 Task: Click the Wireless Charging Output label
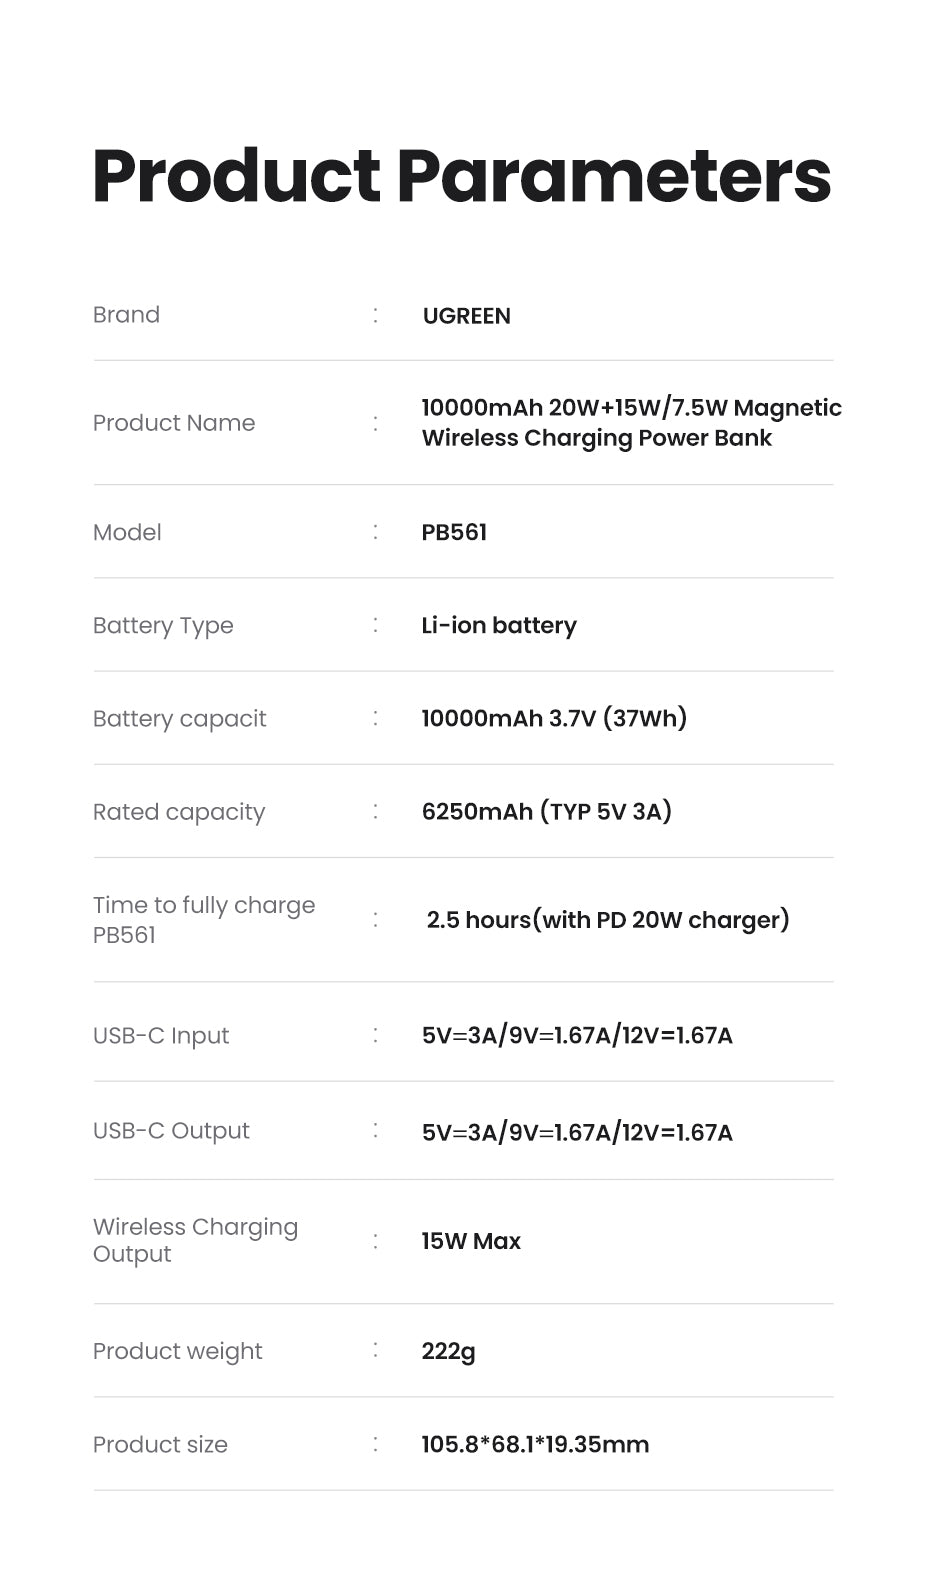point(195,1240)
